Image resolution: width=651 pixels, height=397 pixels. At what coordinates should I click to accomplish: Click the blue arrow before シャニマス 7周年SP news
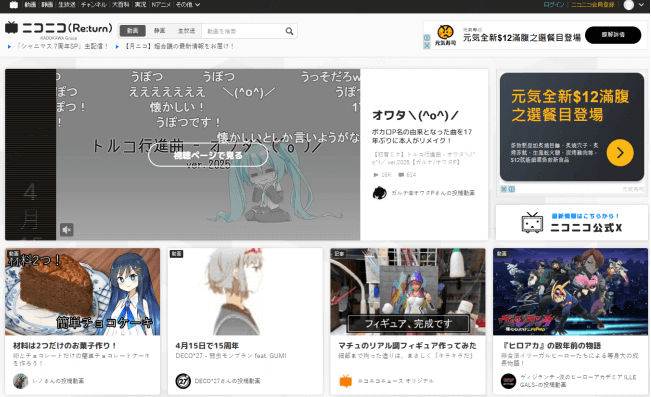click(9, 47)
